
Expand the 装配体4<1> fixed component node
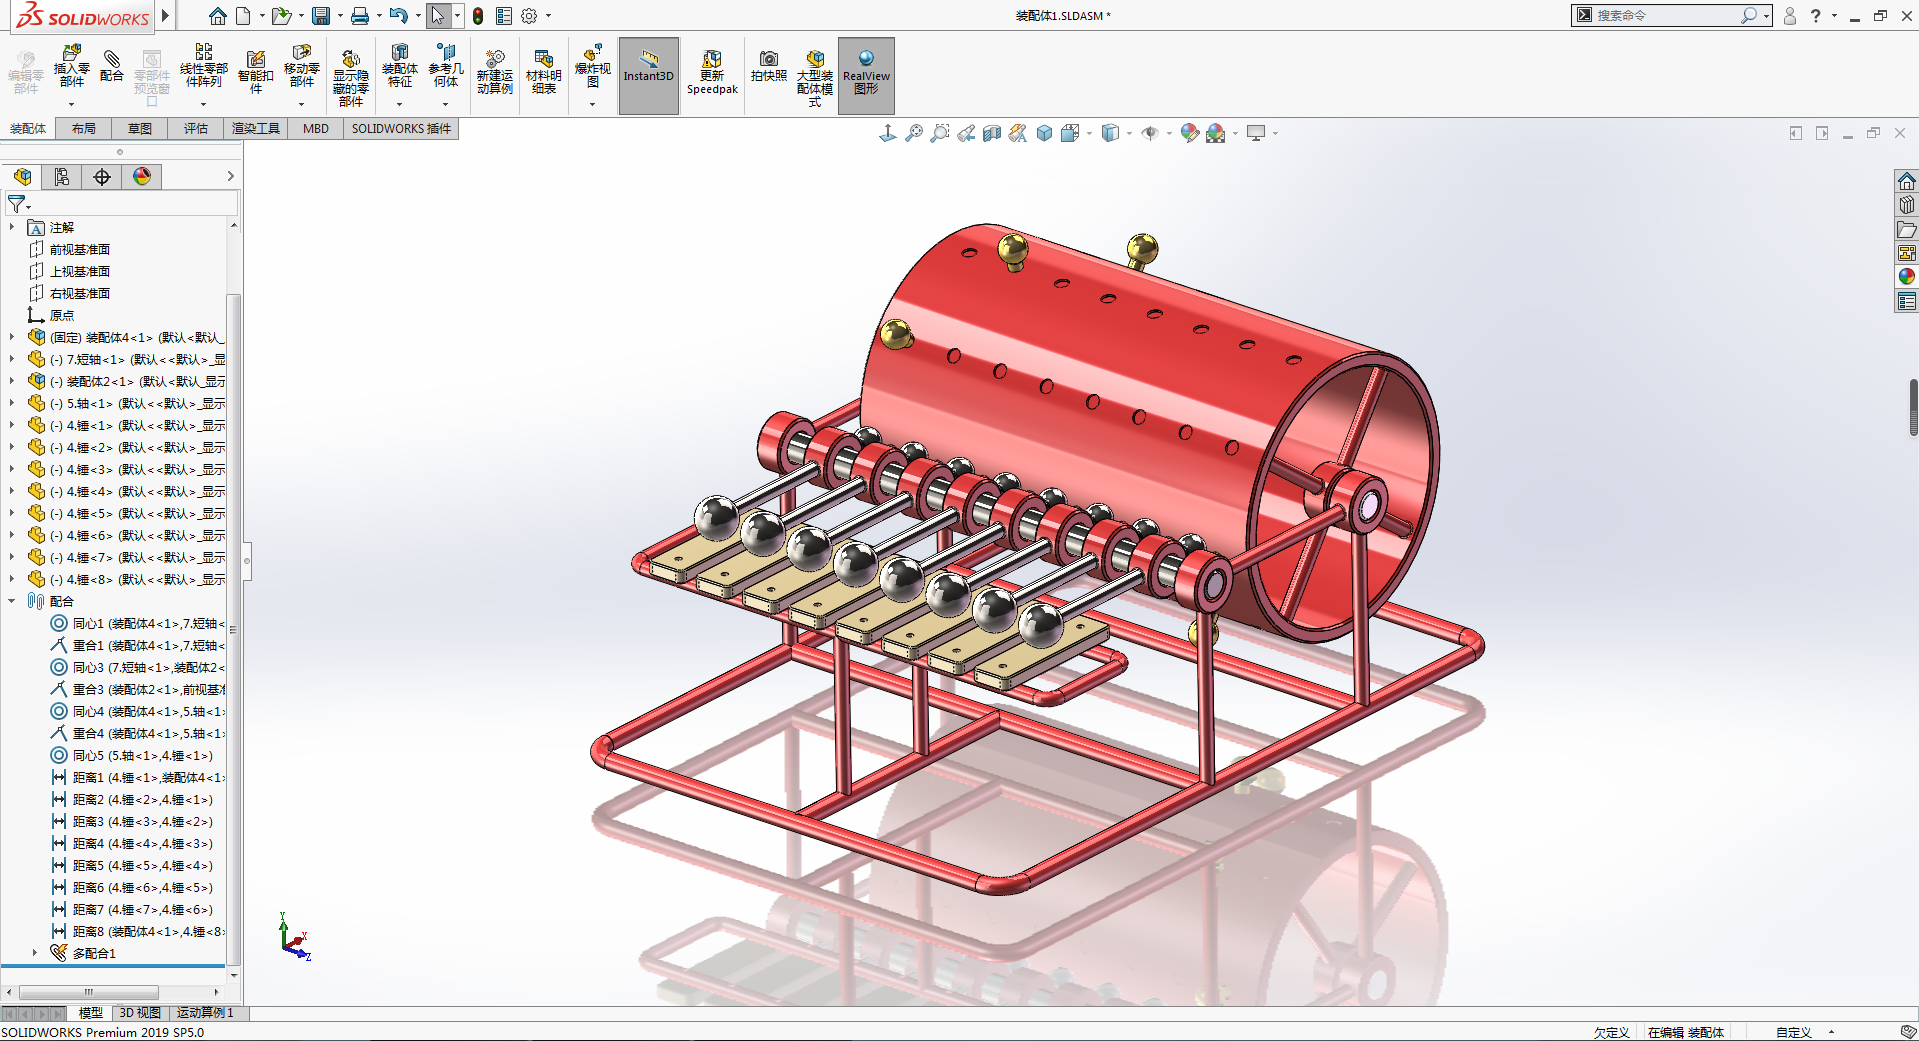point(12,338)
